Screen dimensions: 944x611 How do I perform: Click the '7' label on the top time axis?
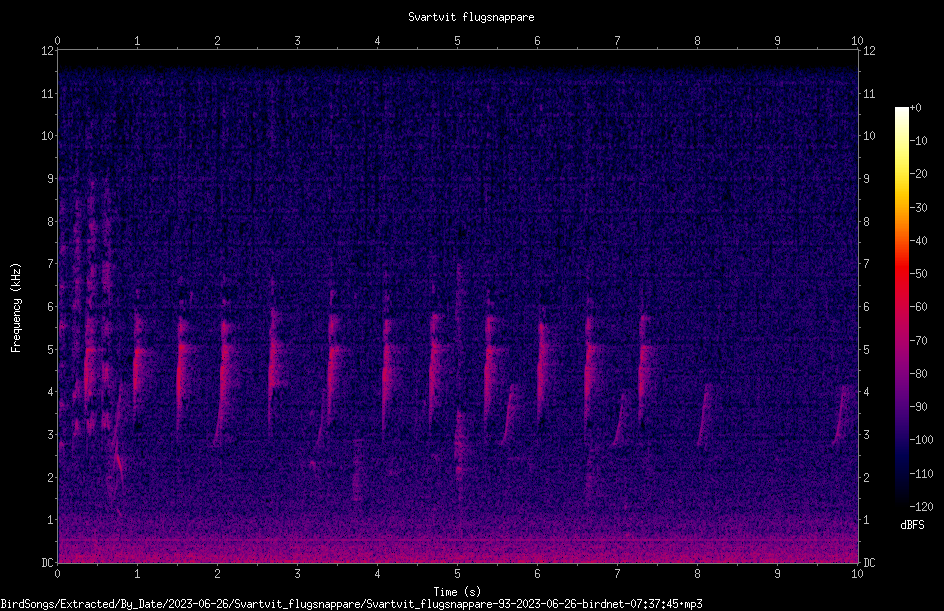[x=617, y=41]
